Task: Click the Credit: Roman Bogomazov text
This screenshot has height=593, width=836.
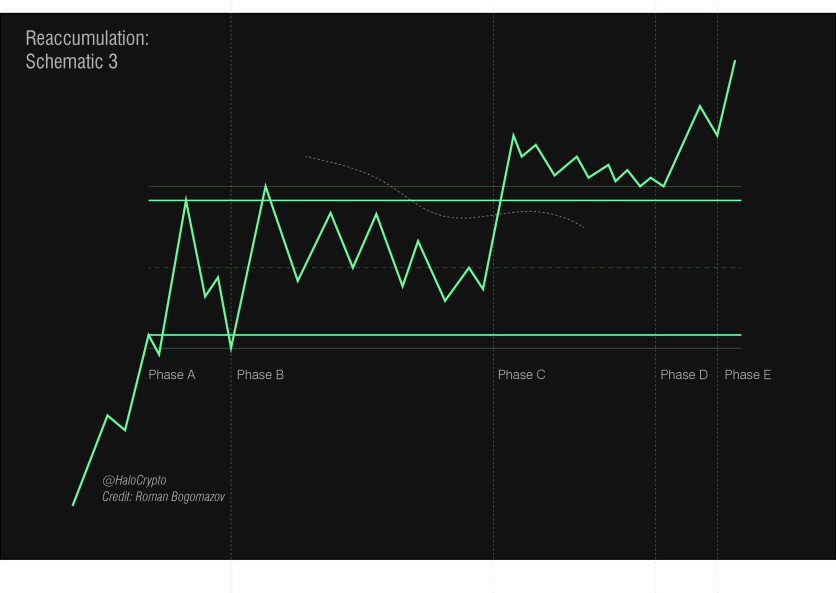Action: (164, 497)
